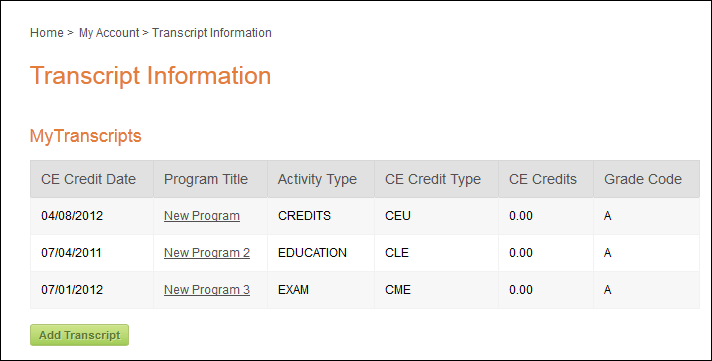Click the Add Transcript button
The height and width of the screenshot is (361, 712).
click(79, 335)
